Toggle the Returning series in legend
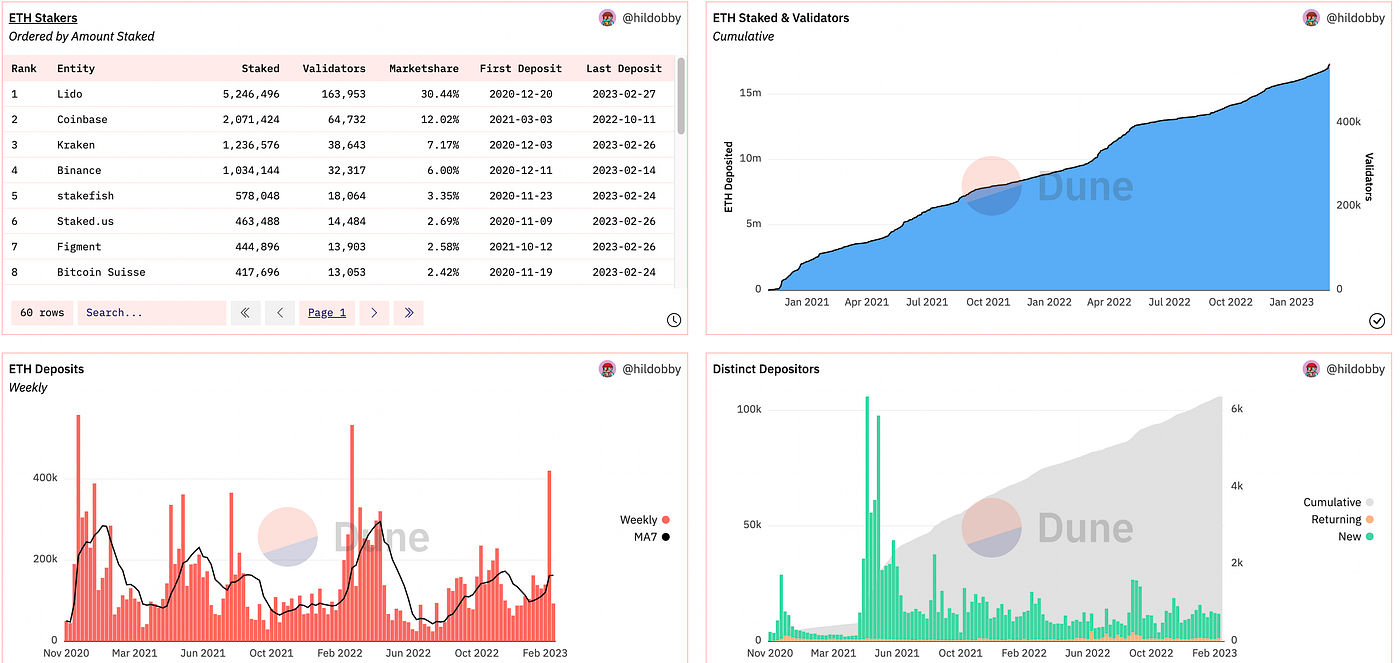Screen dimensions: 1400x663 1342,519
